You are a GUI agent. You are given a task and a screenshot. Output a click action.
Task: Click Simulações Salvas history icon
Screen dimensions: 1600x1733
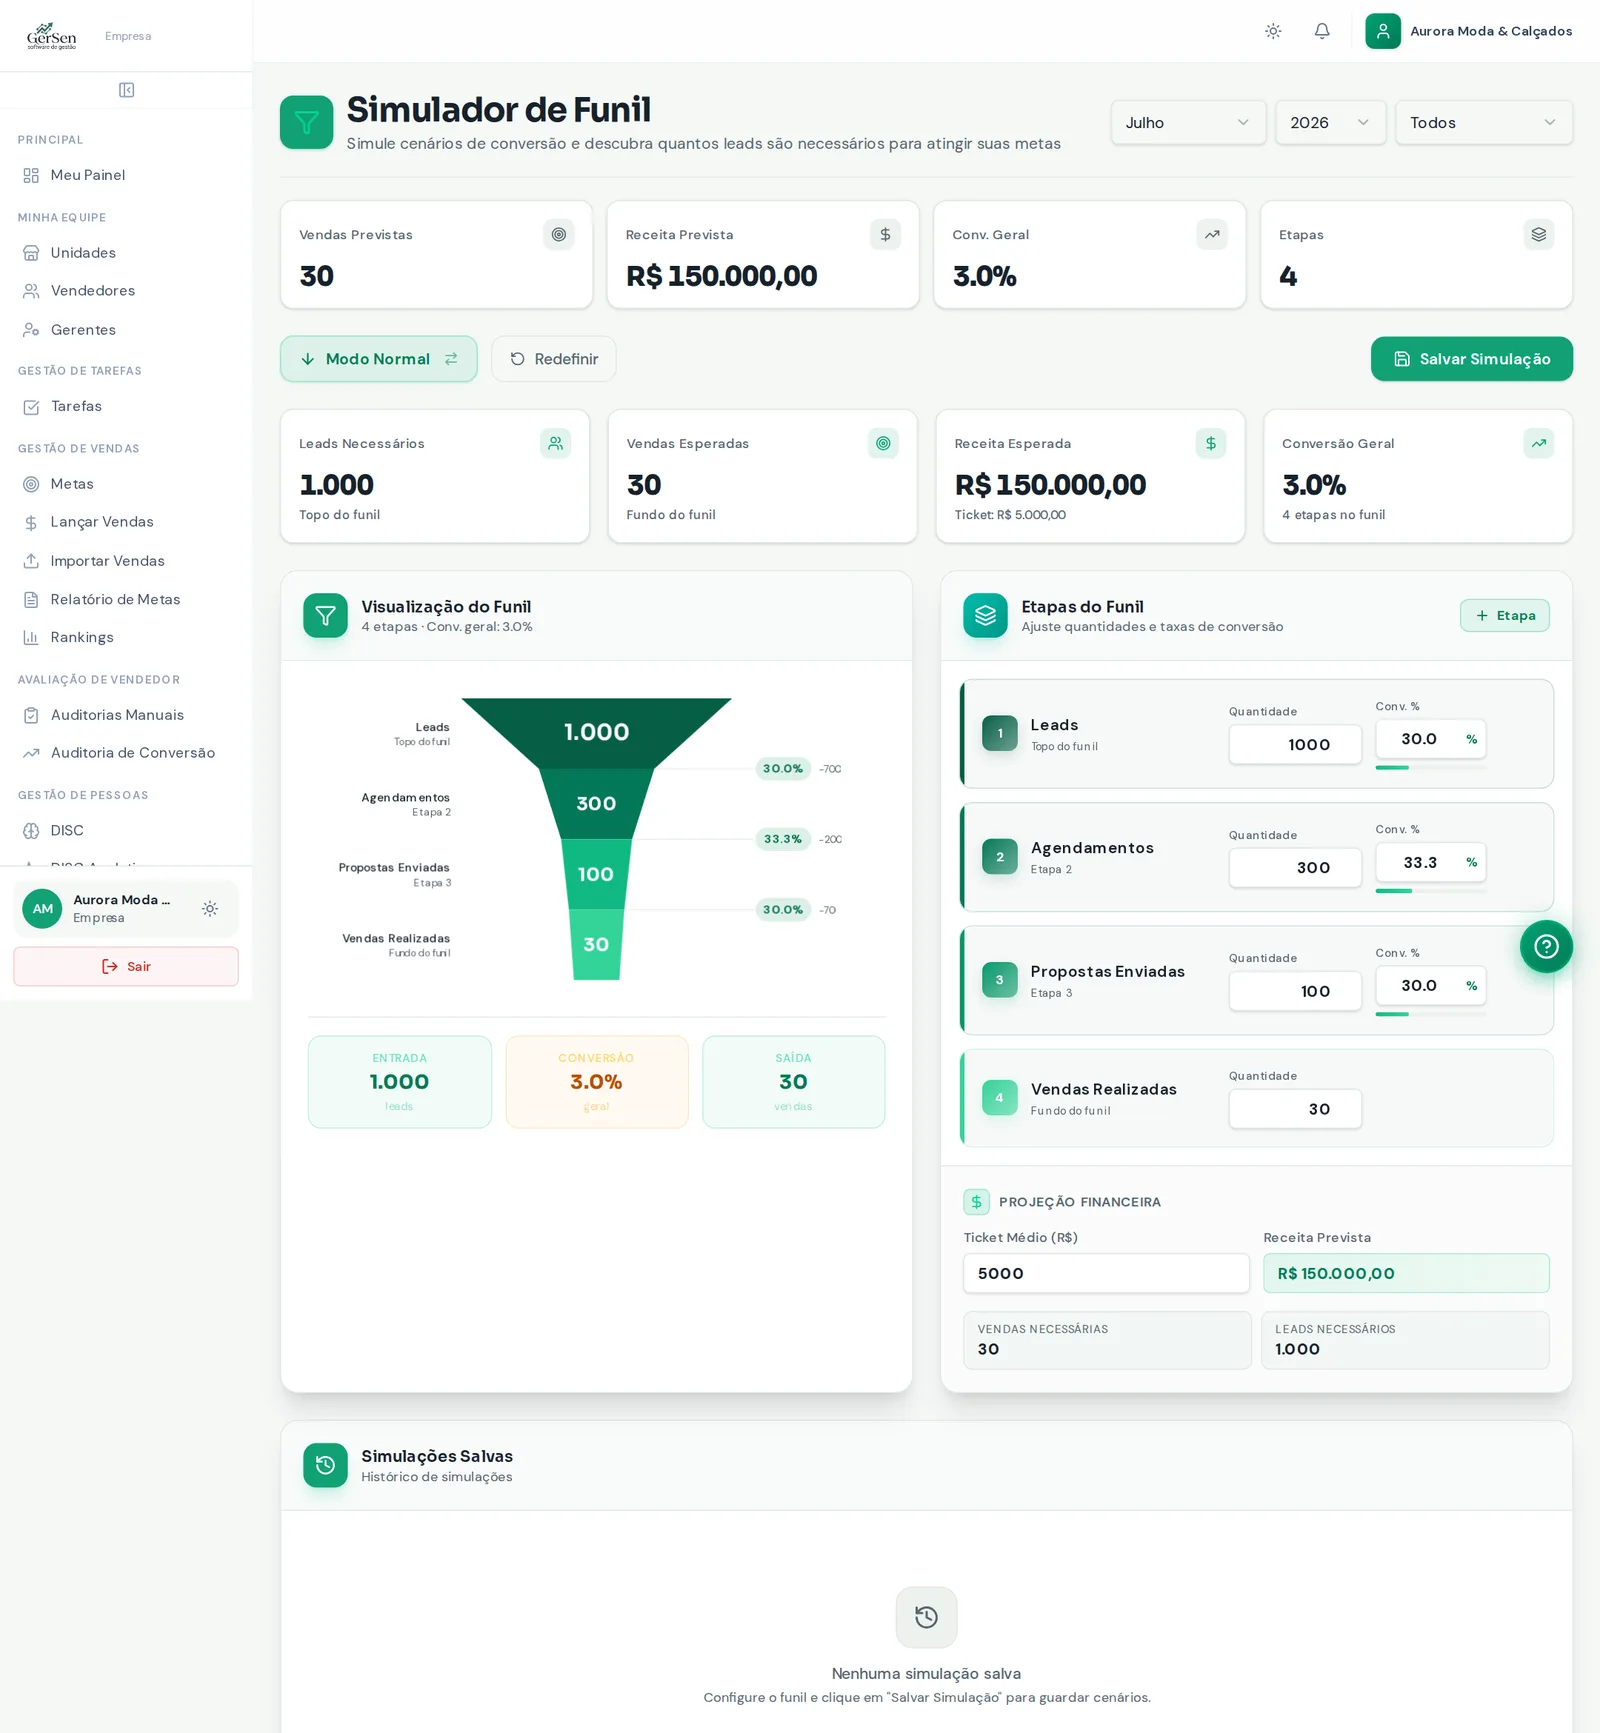(325, 1465)
